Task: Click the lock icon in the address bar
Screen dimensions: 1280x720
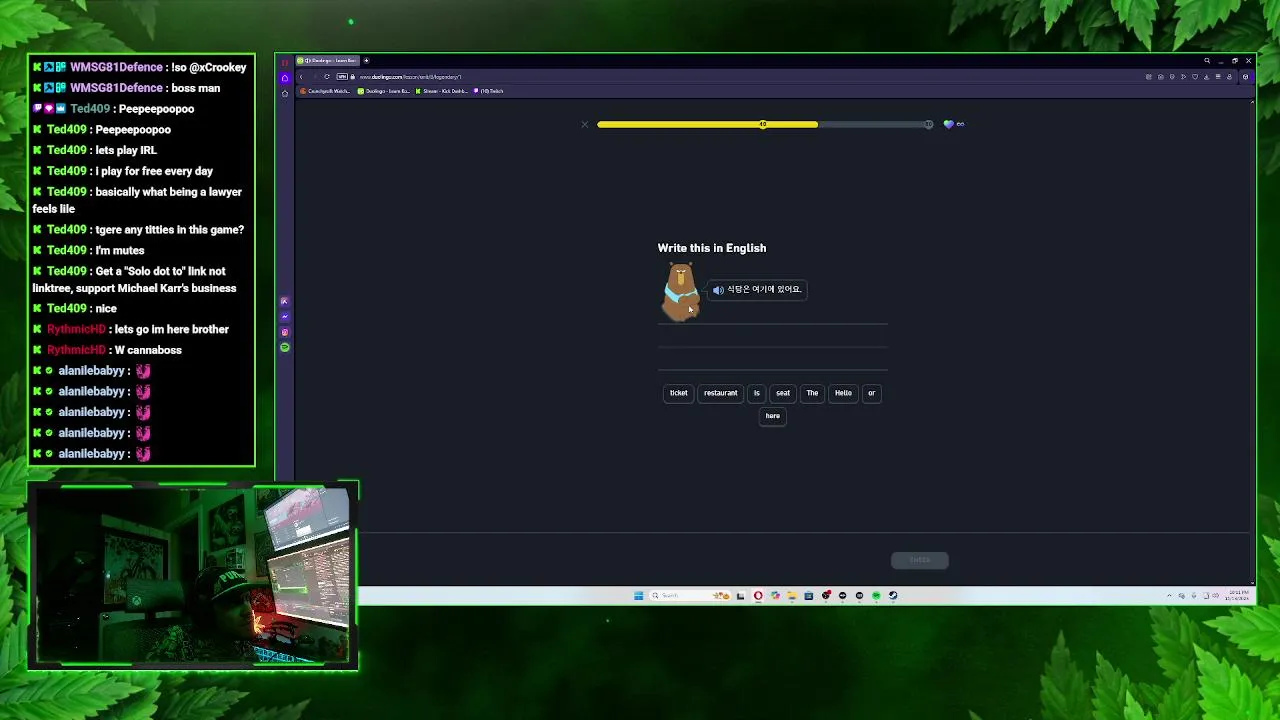Action: point(352,77)
